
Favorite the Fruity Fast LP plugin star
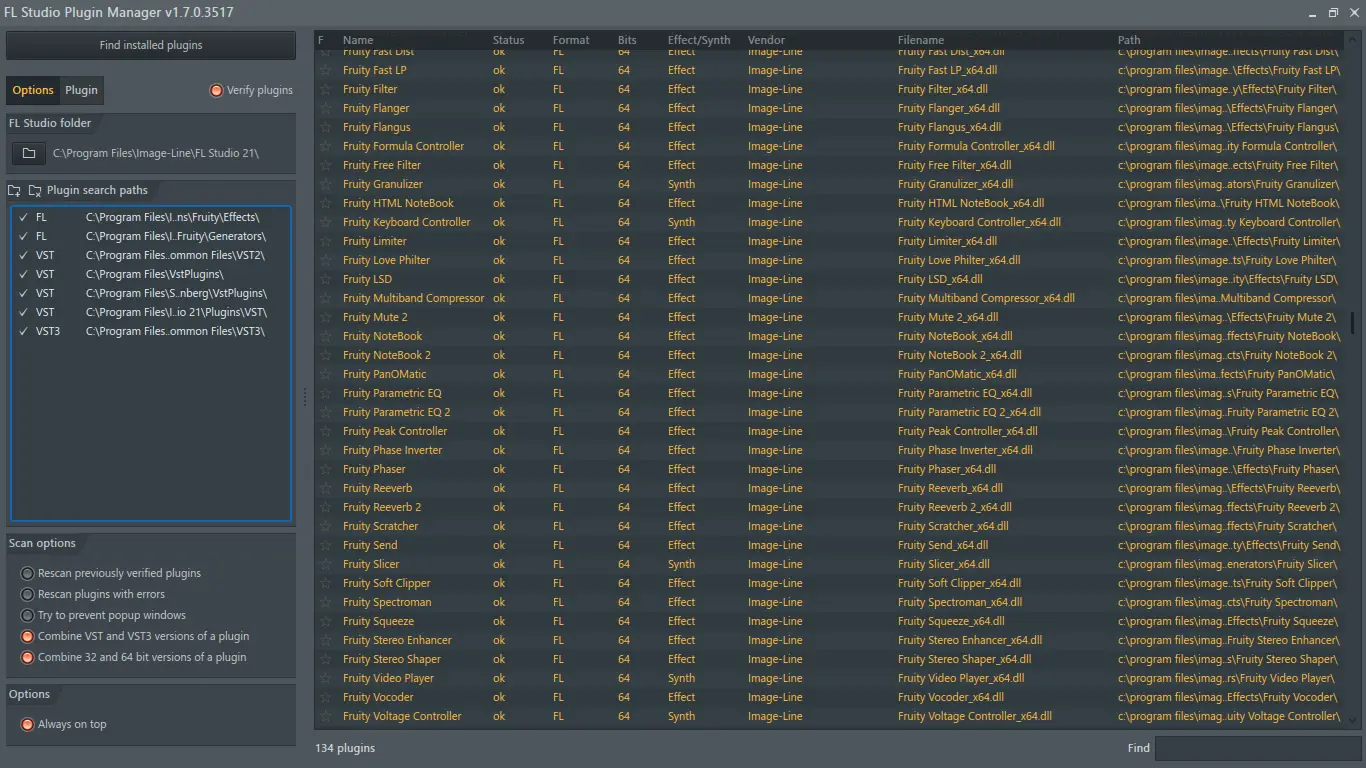325,70
